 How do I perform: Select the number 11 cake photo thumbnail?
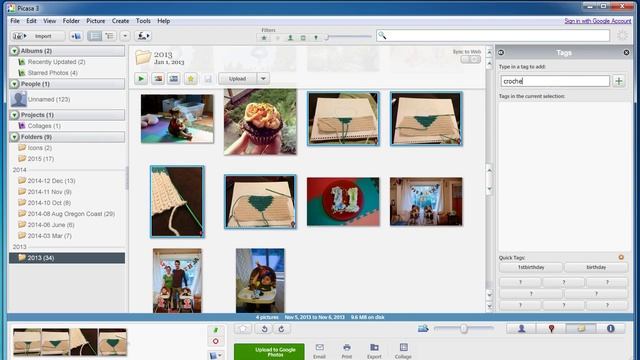343,202
